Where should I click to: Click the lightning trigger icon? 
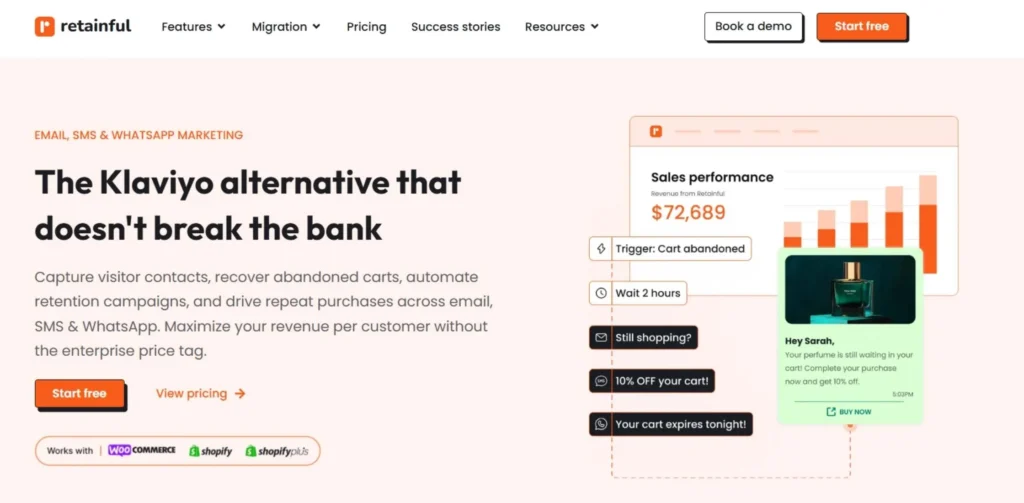[x=601, y=249]
